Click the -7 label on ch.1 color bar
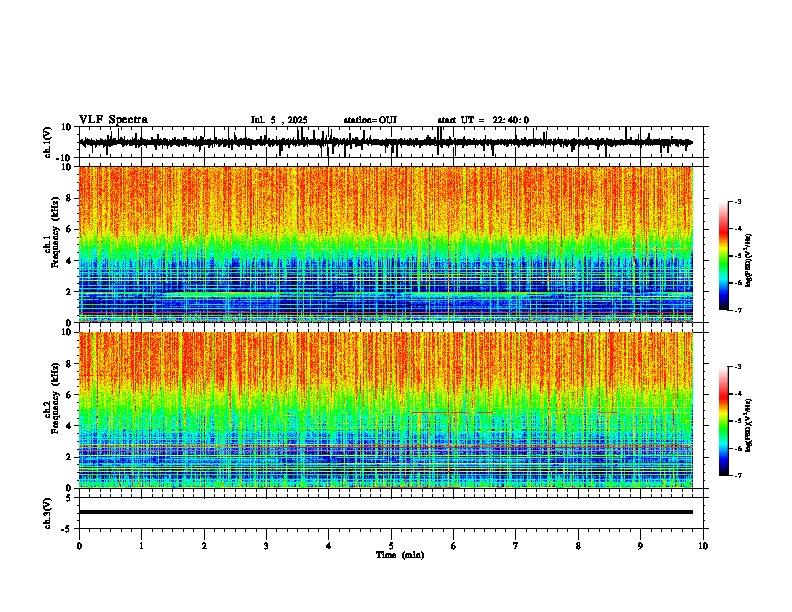This screenshot has width=792, height=612. [738, 310]
